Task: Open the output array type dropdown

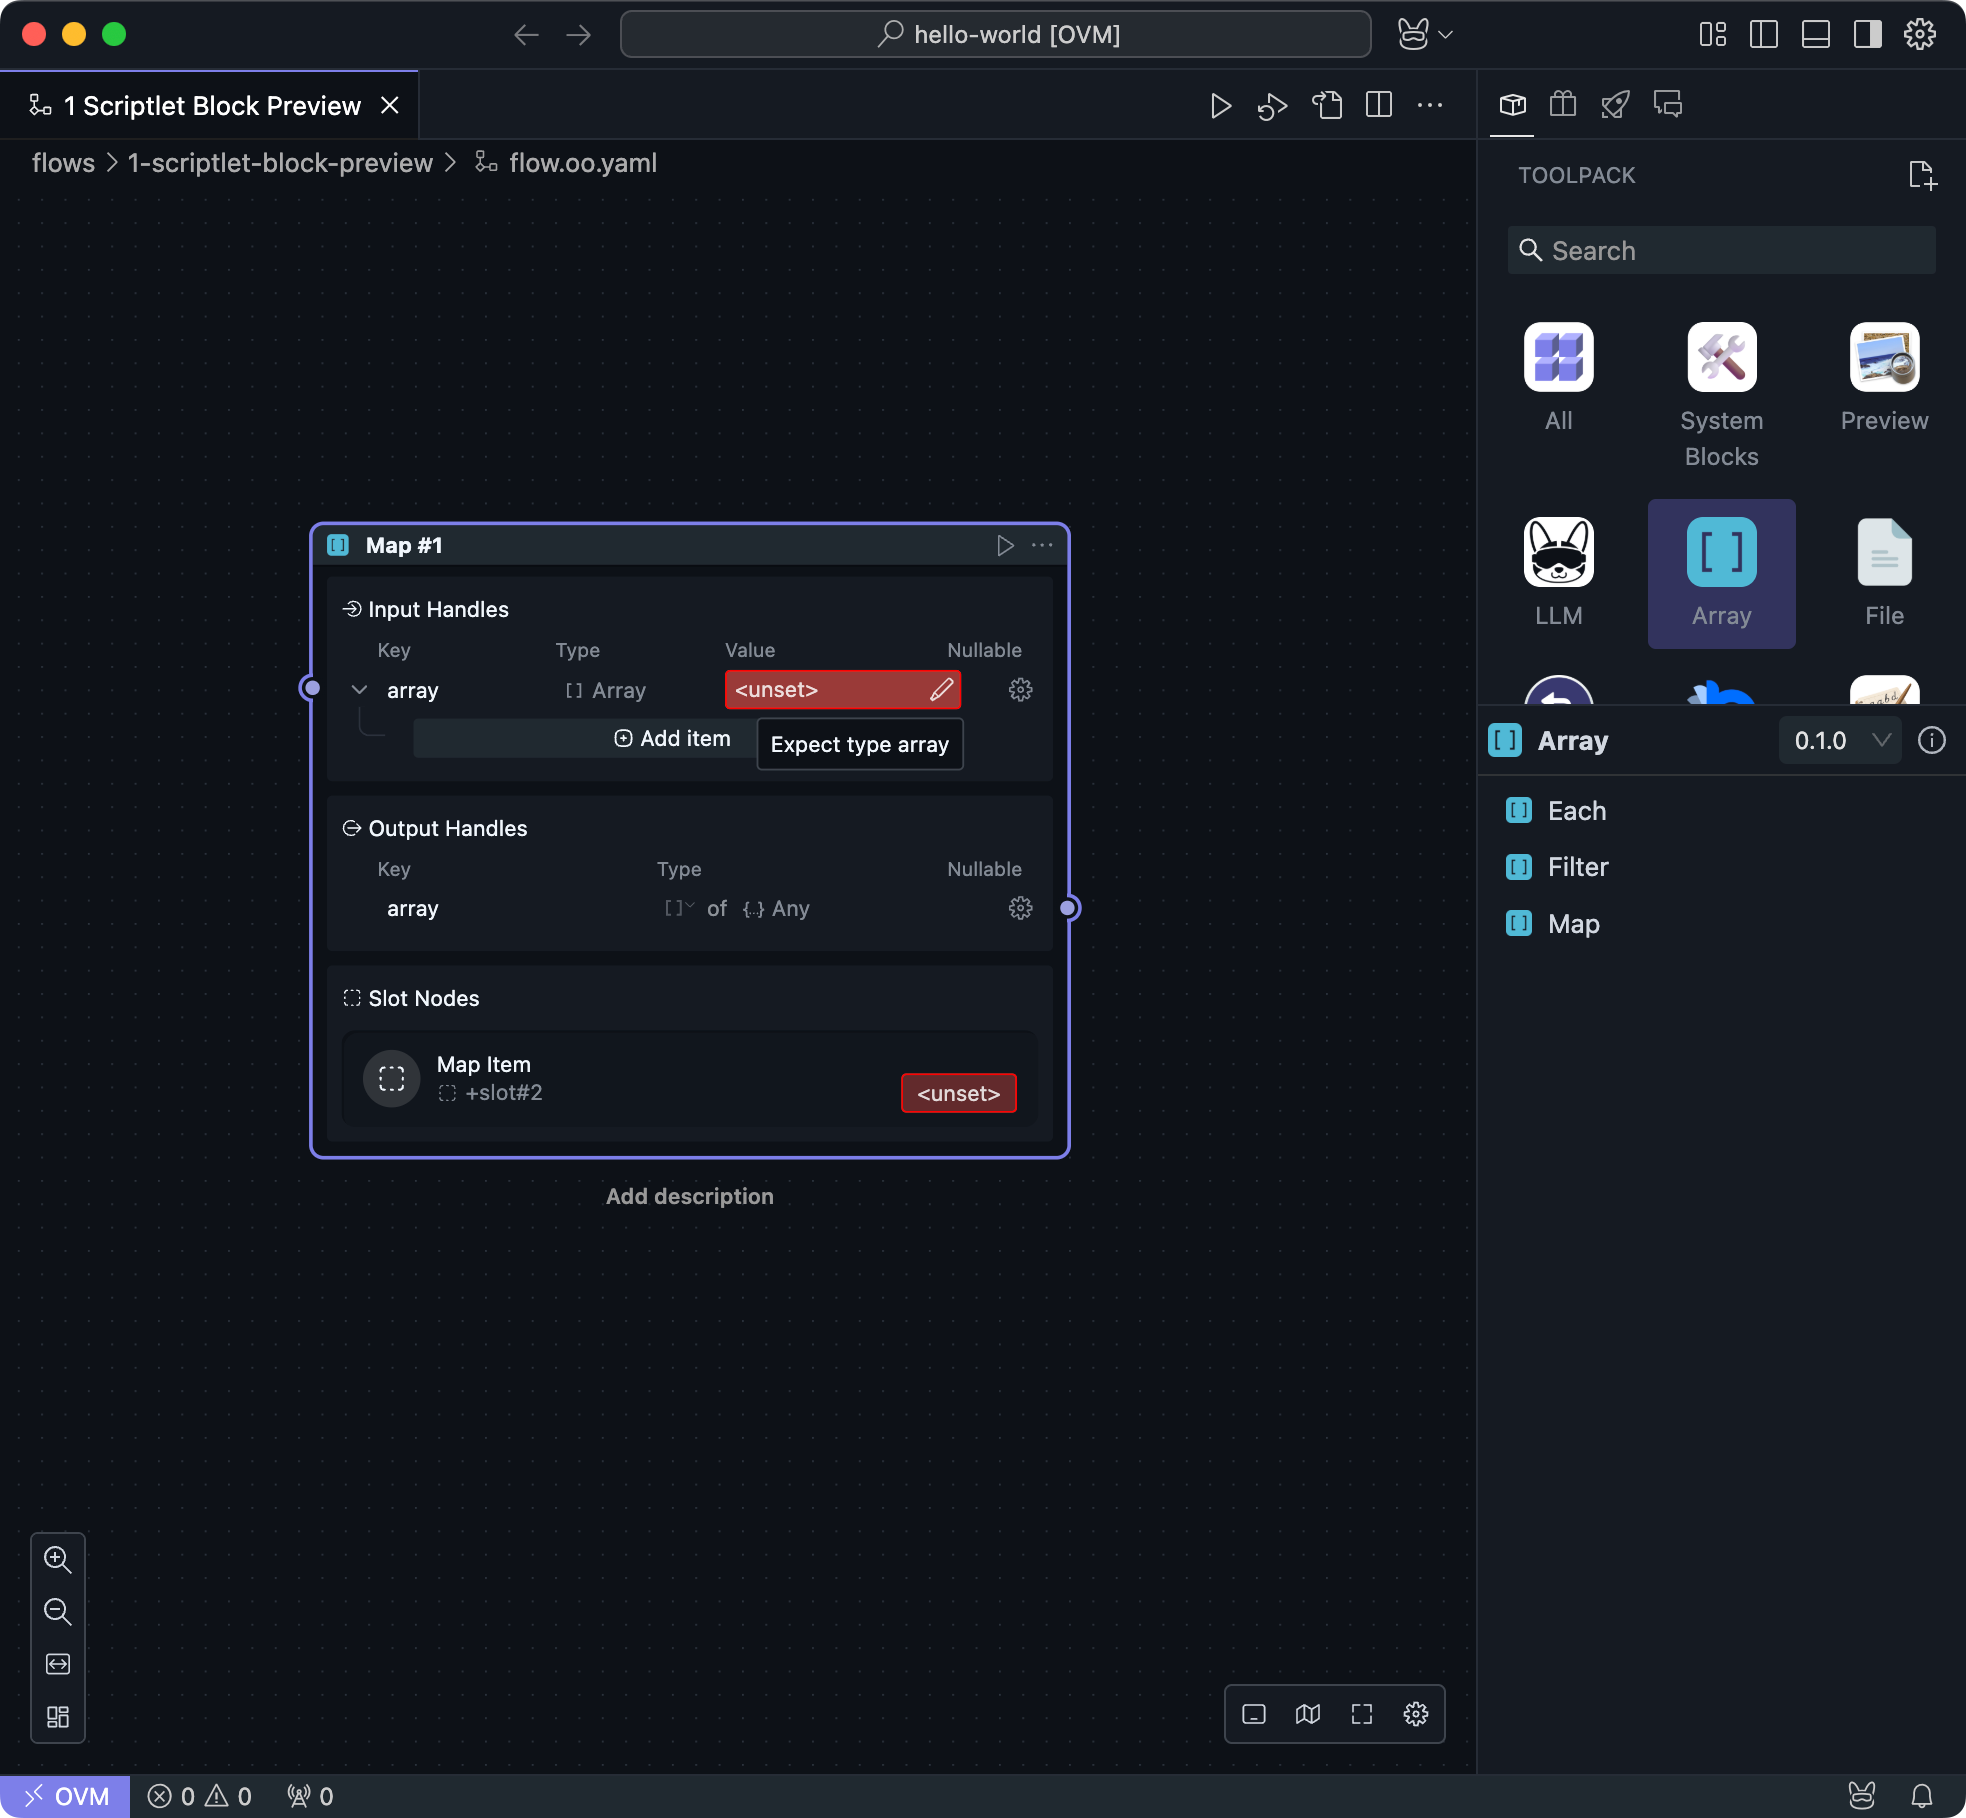Action: (680, 908)
